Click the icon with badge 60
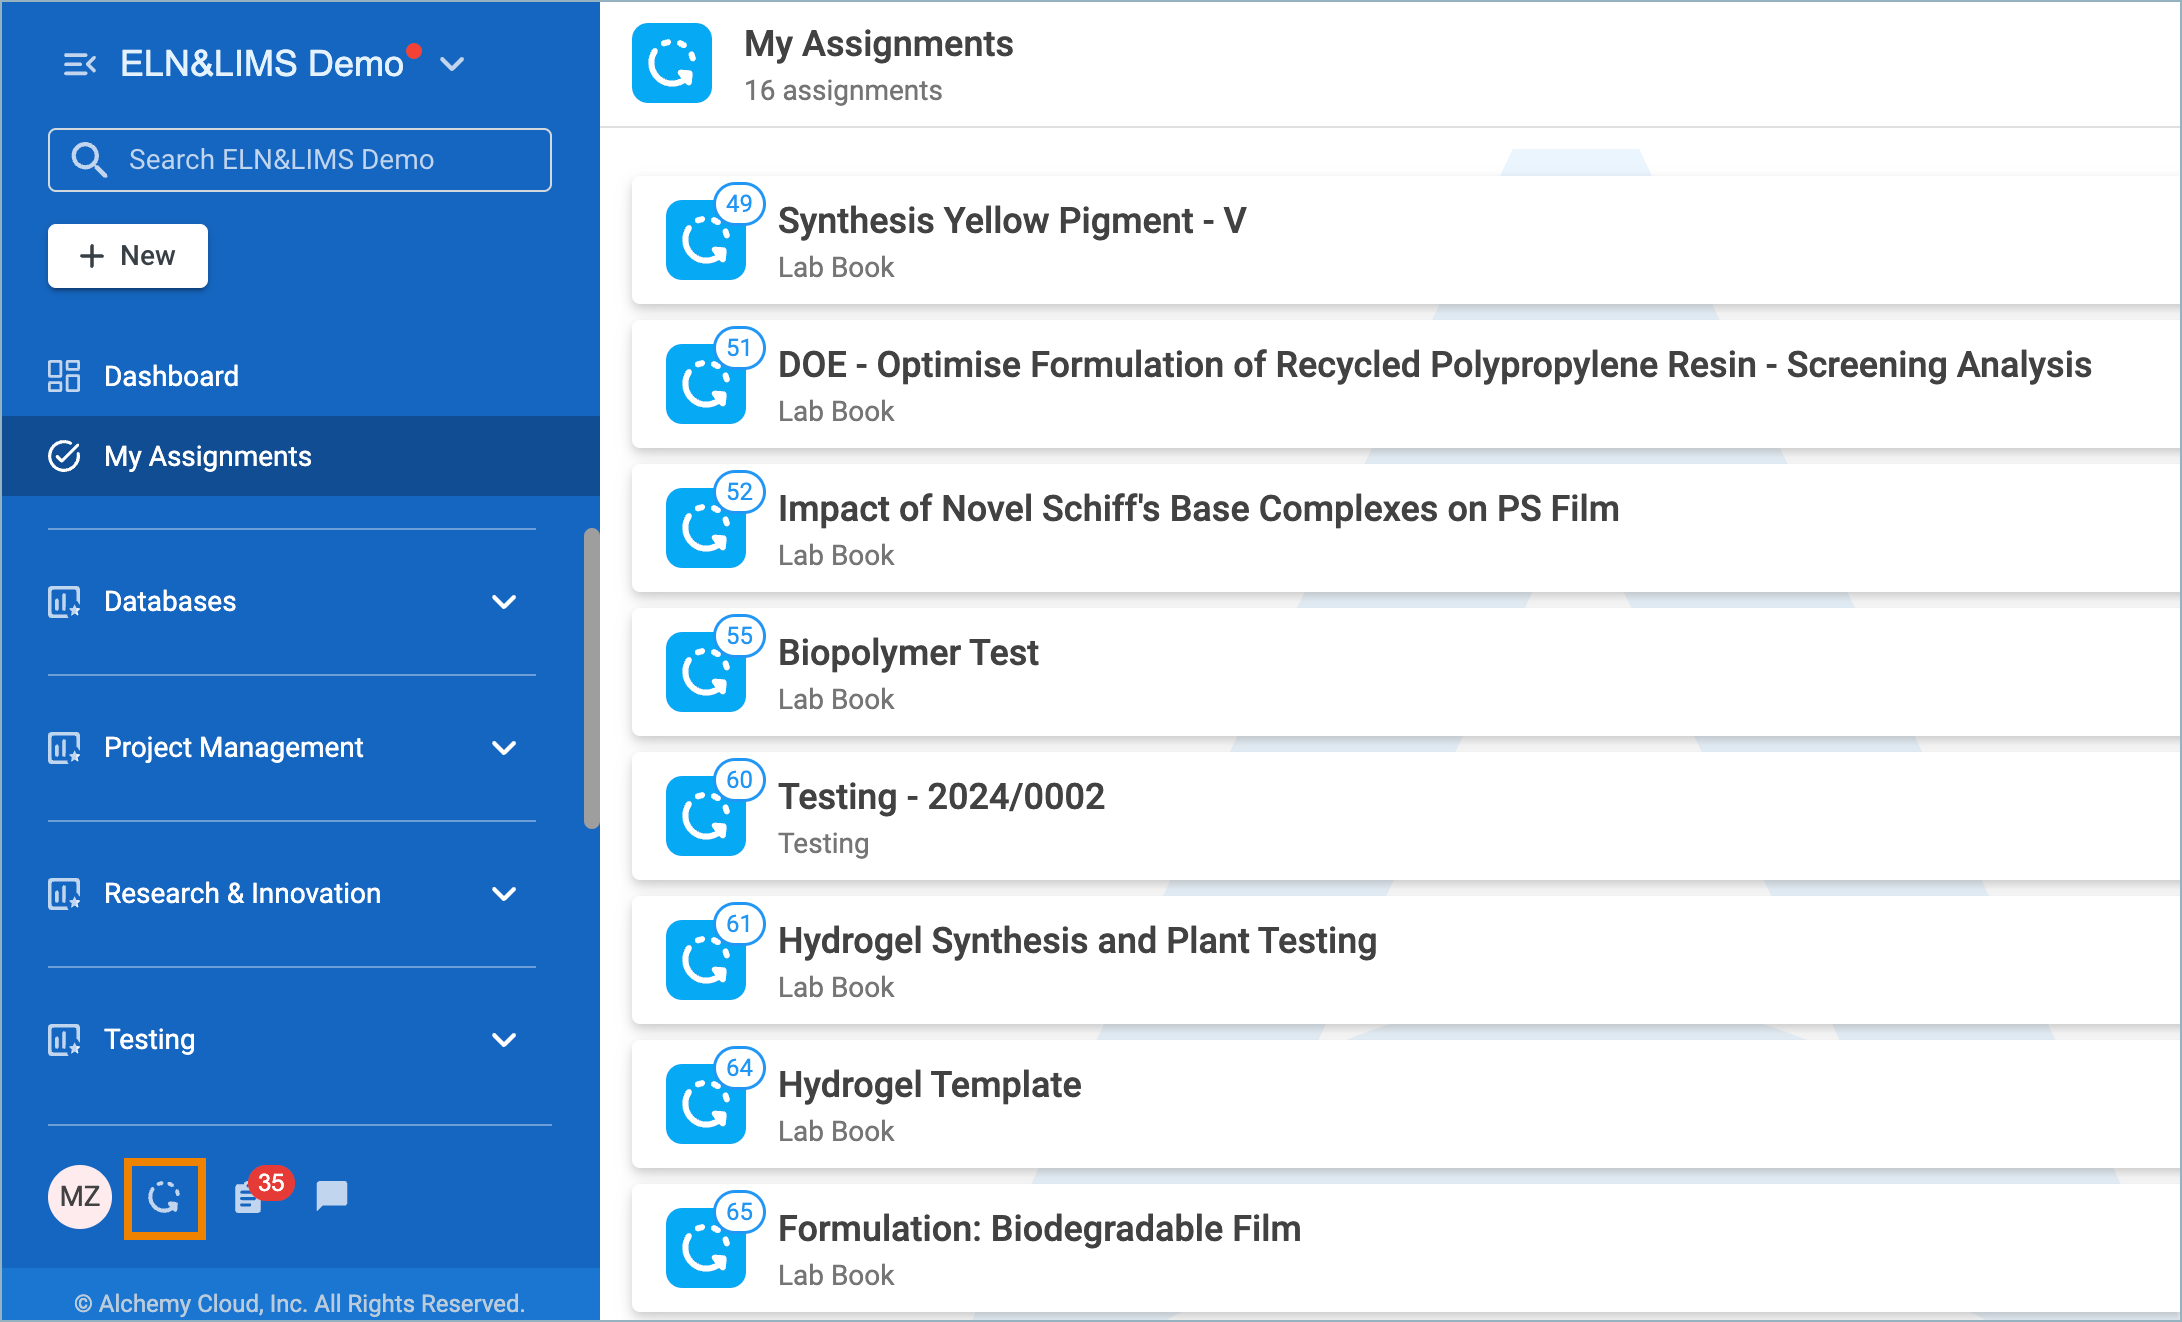Screen dimensions: 2182x1322 [706, 816]
